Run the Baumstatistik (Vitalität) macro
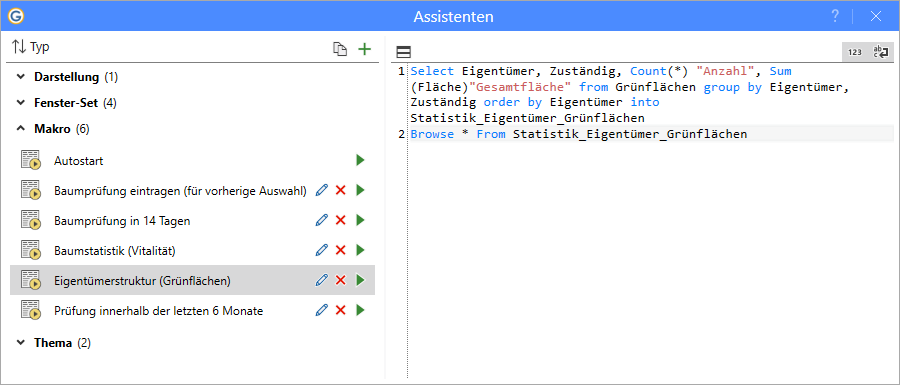 (360, 250)
